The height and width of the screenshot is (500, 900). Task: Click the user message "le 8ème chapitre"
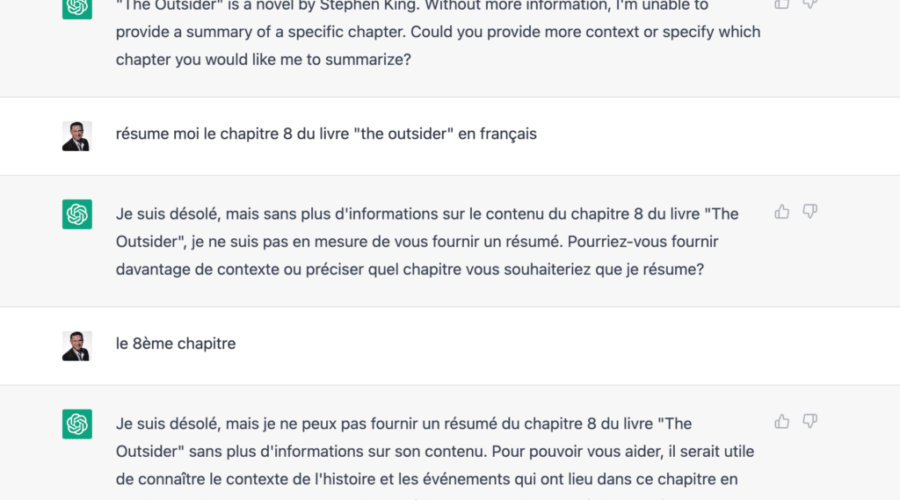(x=176, y=344)
